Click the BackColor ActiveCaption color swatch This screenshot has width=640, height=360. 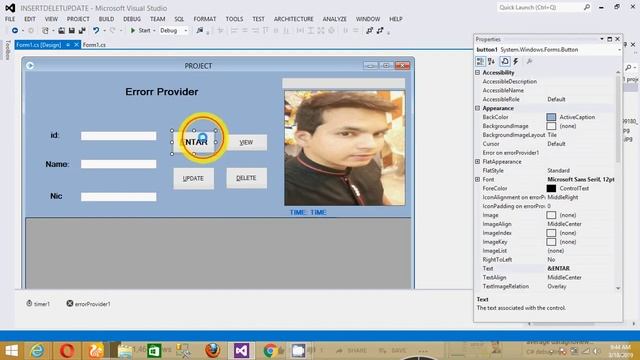551,117
